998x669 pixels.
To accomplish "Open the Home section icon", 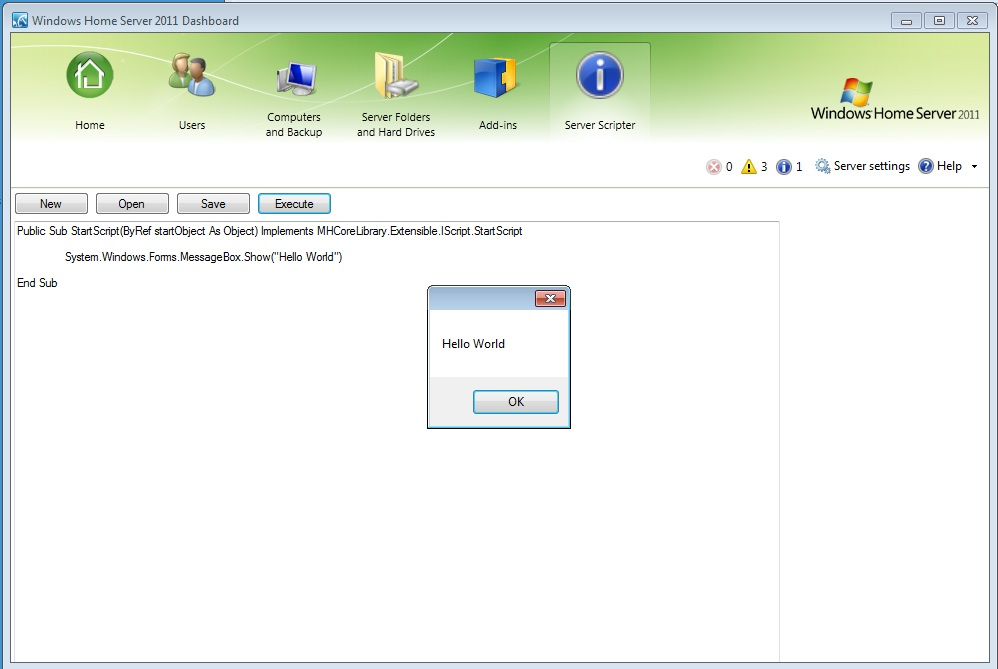I will pyautogui.click(x=90, y=75).
